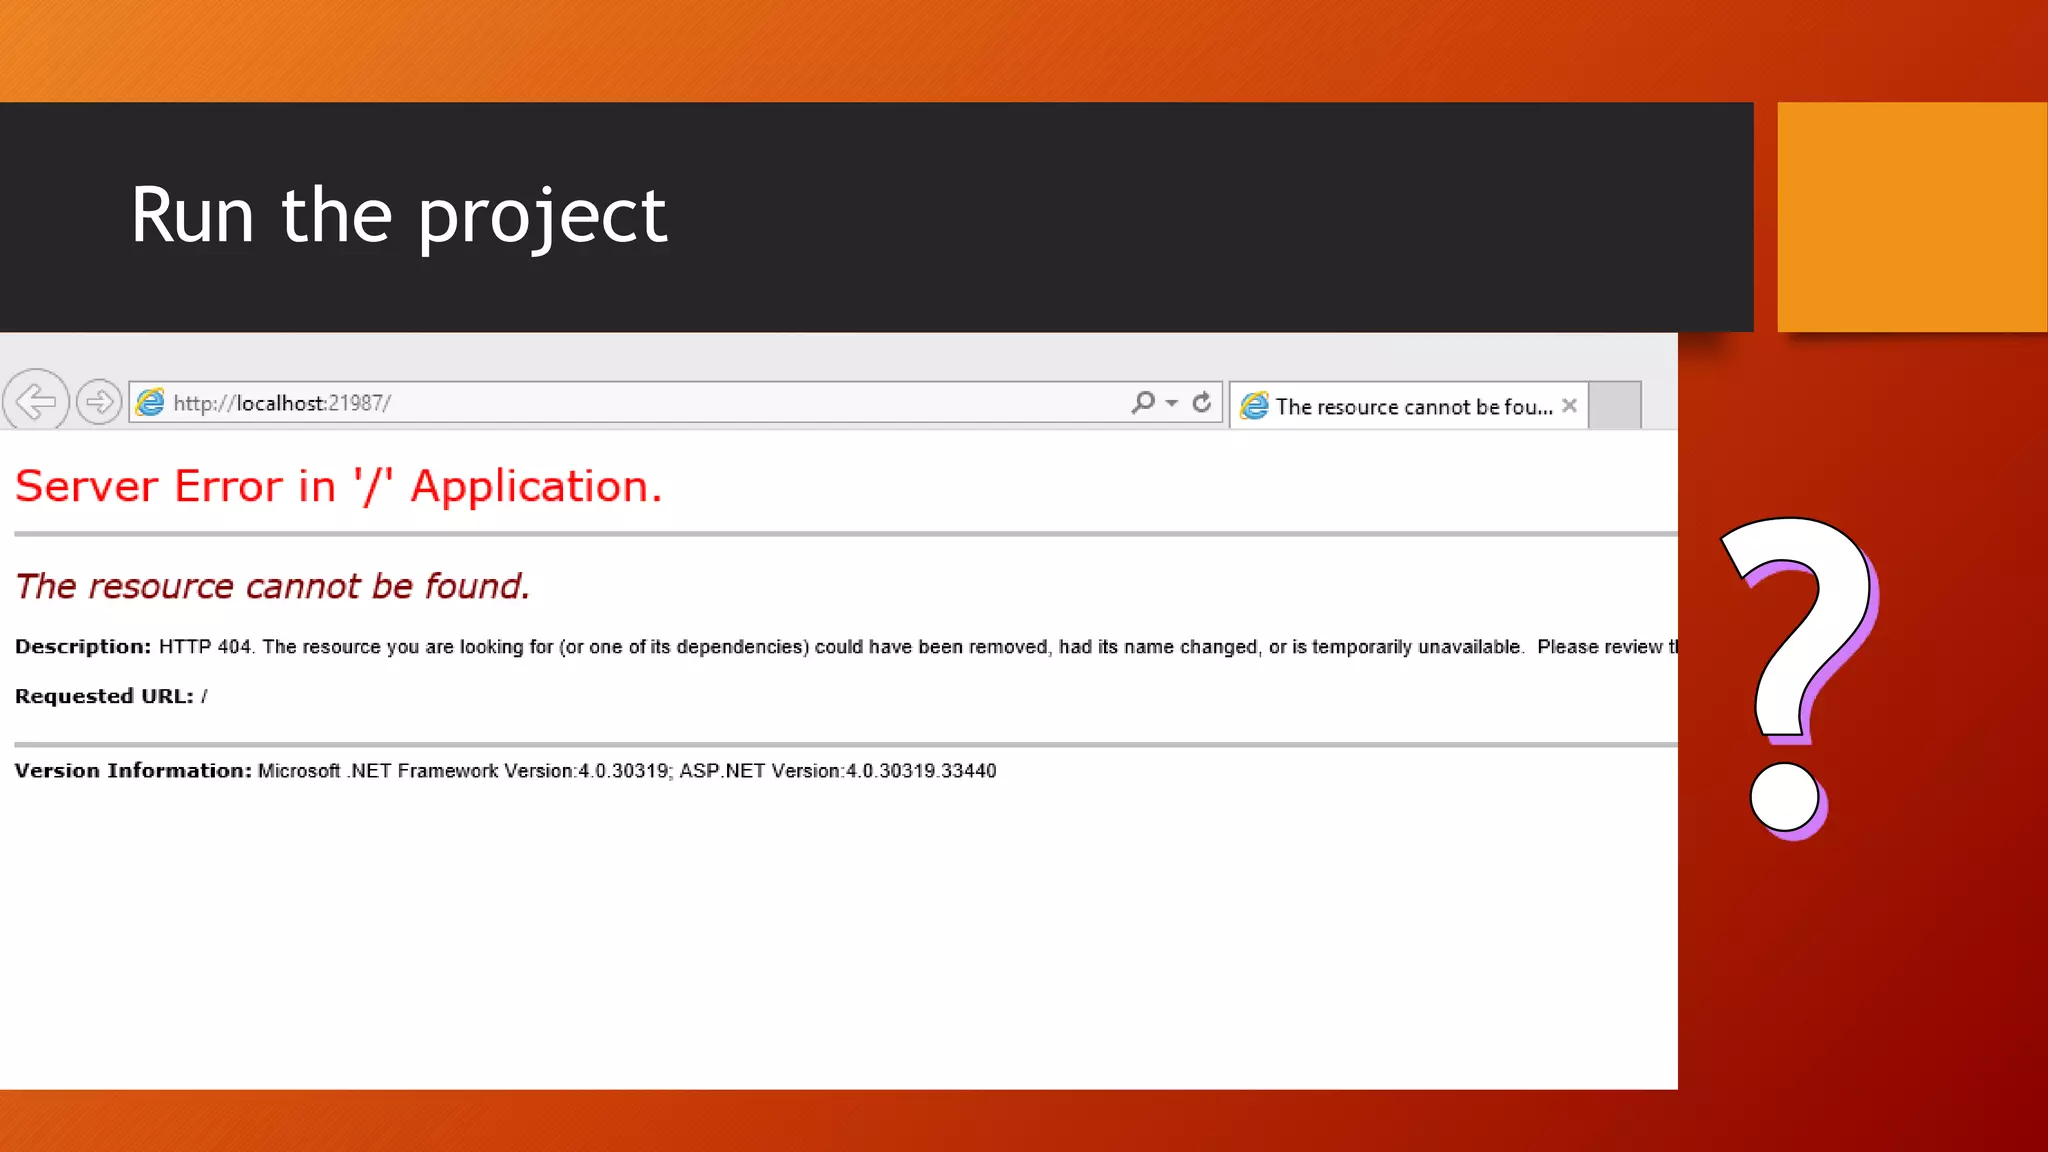
Task: Open the address bar dropdown arrow
Action: pyautogui.click(x=1172, y=403)
